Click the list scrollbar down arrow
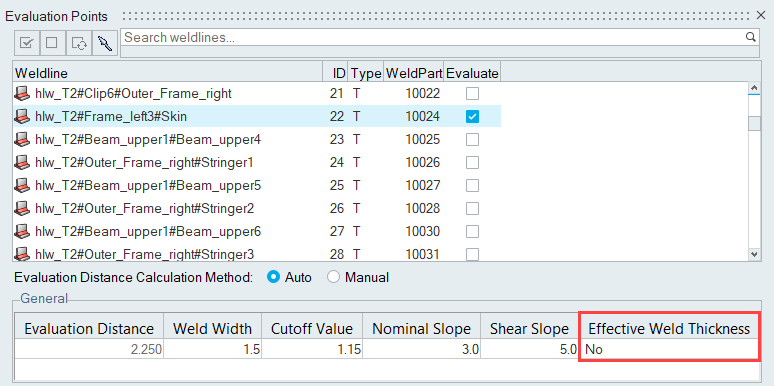This screenshot has height=386, width=774. (754, 254)
